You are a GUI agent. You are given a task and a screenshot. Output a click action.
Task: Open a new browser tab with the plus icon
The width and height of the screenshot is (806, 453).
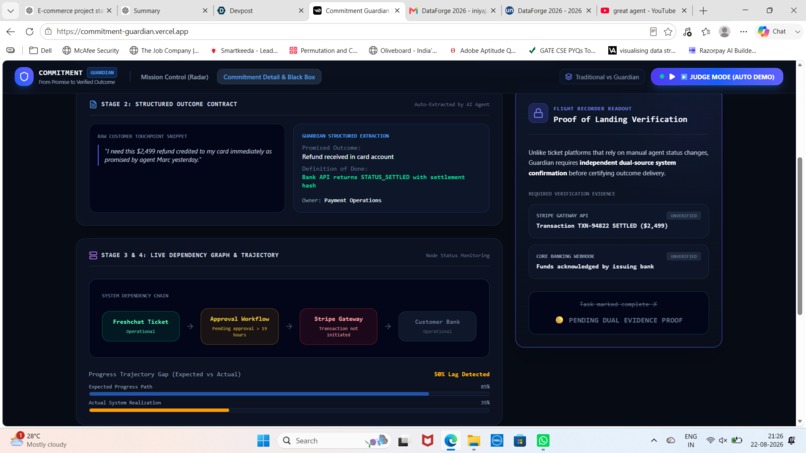point(703,10)
